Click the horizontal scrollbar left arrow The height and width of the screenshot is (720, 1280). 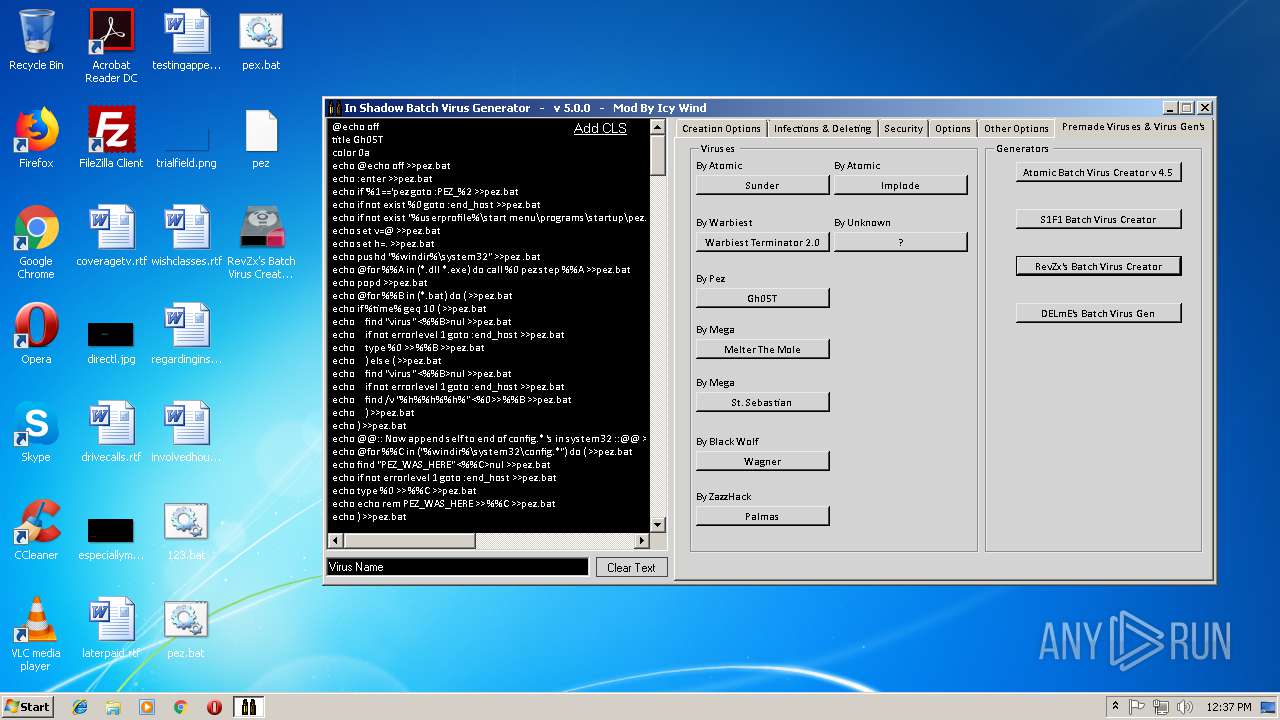pyautogui.click(x=335, y=541)
